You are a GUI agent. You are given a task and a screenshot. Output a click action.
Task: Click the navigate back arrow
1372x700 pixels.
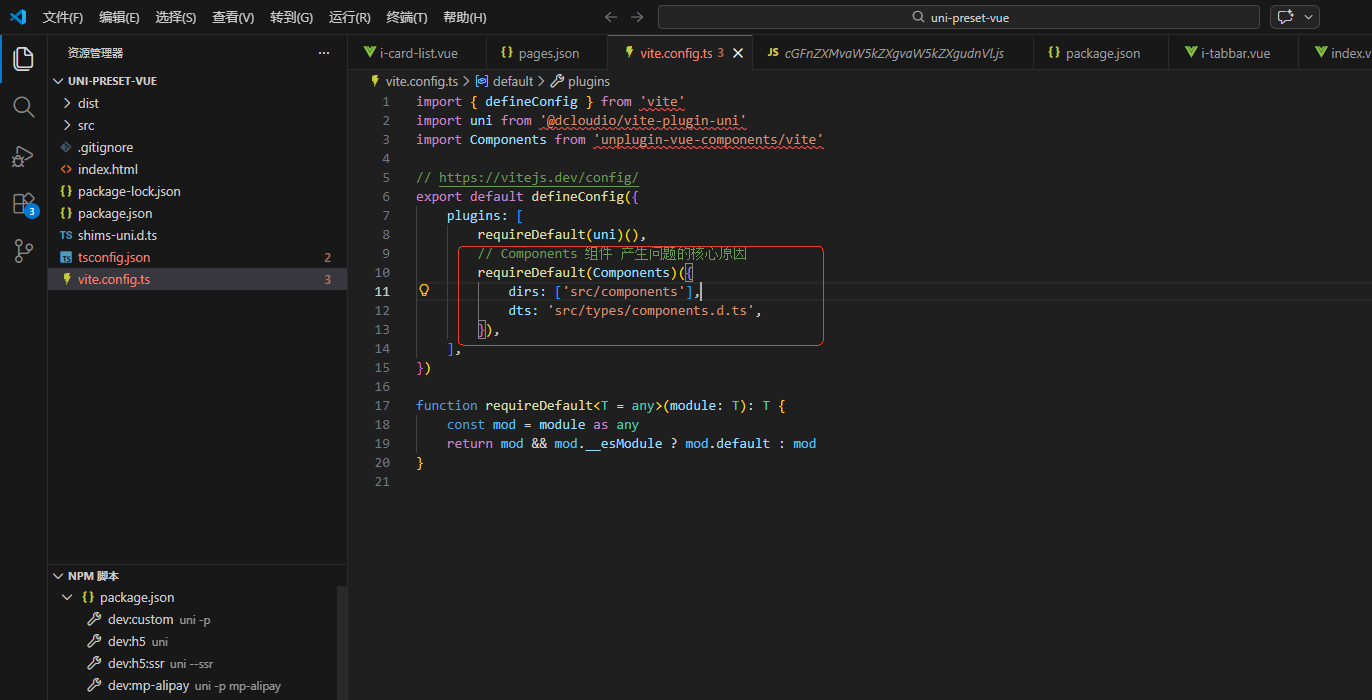tap(611, 17)
